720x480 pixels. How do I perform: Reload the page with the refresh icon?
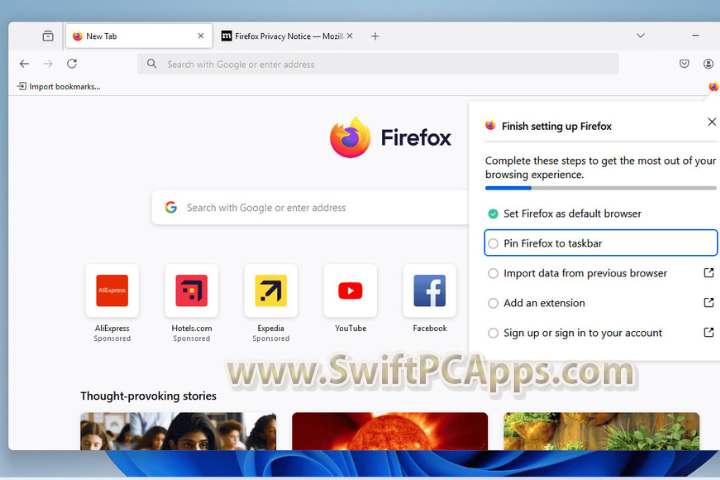click(72, 64)
